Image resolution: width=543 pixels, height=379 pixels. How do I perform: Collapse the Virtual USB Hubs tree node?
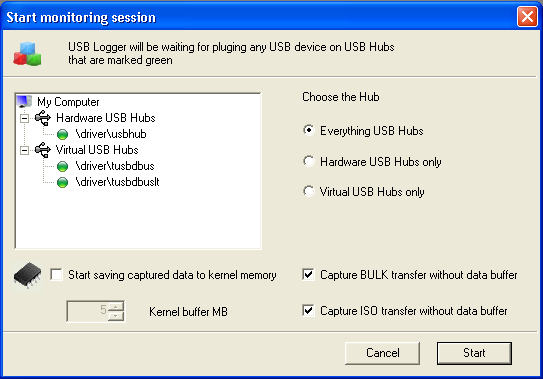coord(24,150)
